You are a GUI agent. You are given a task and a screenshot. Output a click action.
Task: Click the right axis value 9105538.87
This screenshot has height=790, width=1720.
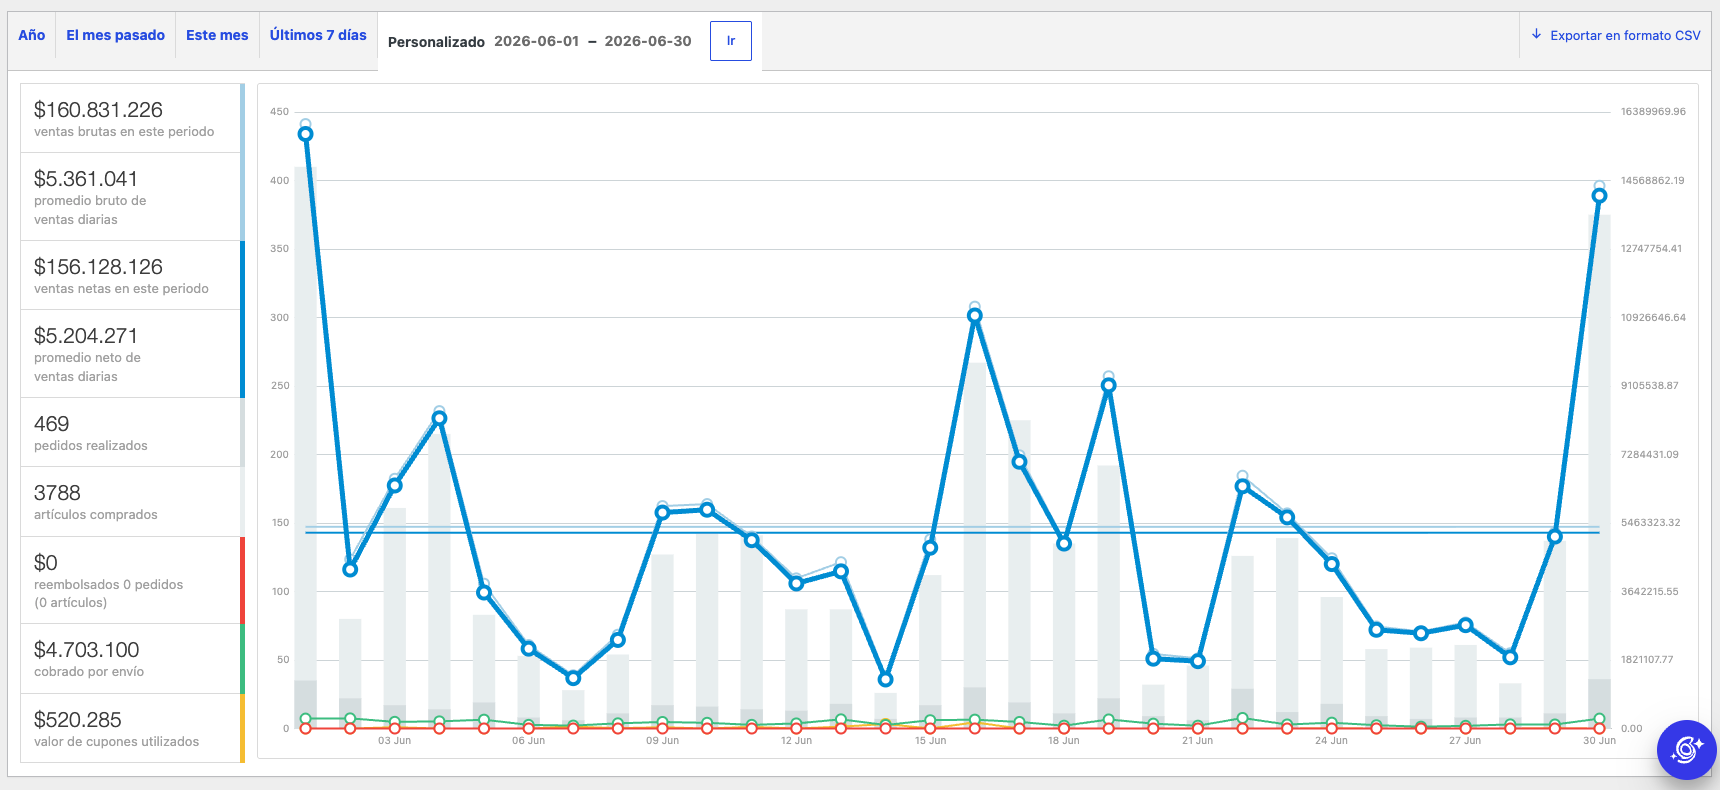coord(1650,386)
